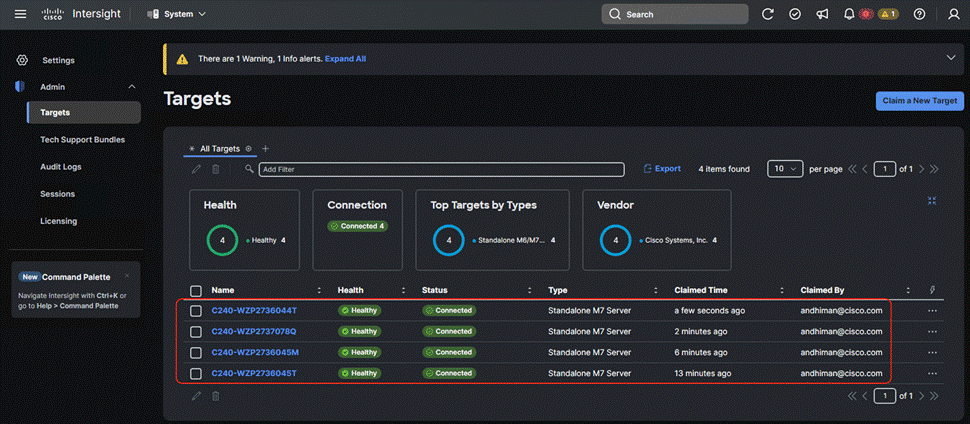Open Audit Logs in sidebar
The image size is (970, 424).
click(61, 167)
